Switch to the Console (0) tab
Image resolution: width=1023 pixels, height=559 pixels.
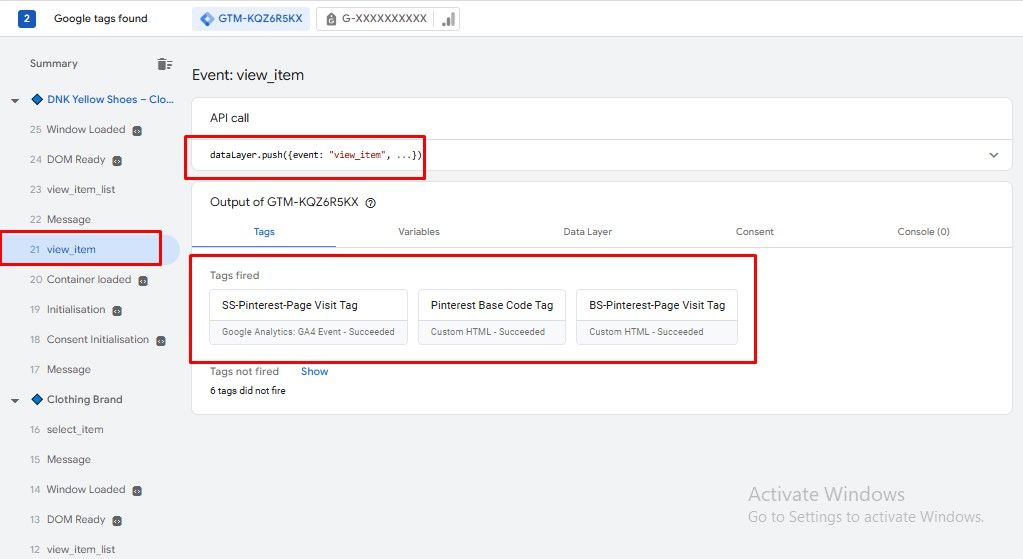(x=923, y=232)
